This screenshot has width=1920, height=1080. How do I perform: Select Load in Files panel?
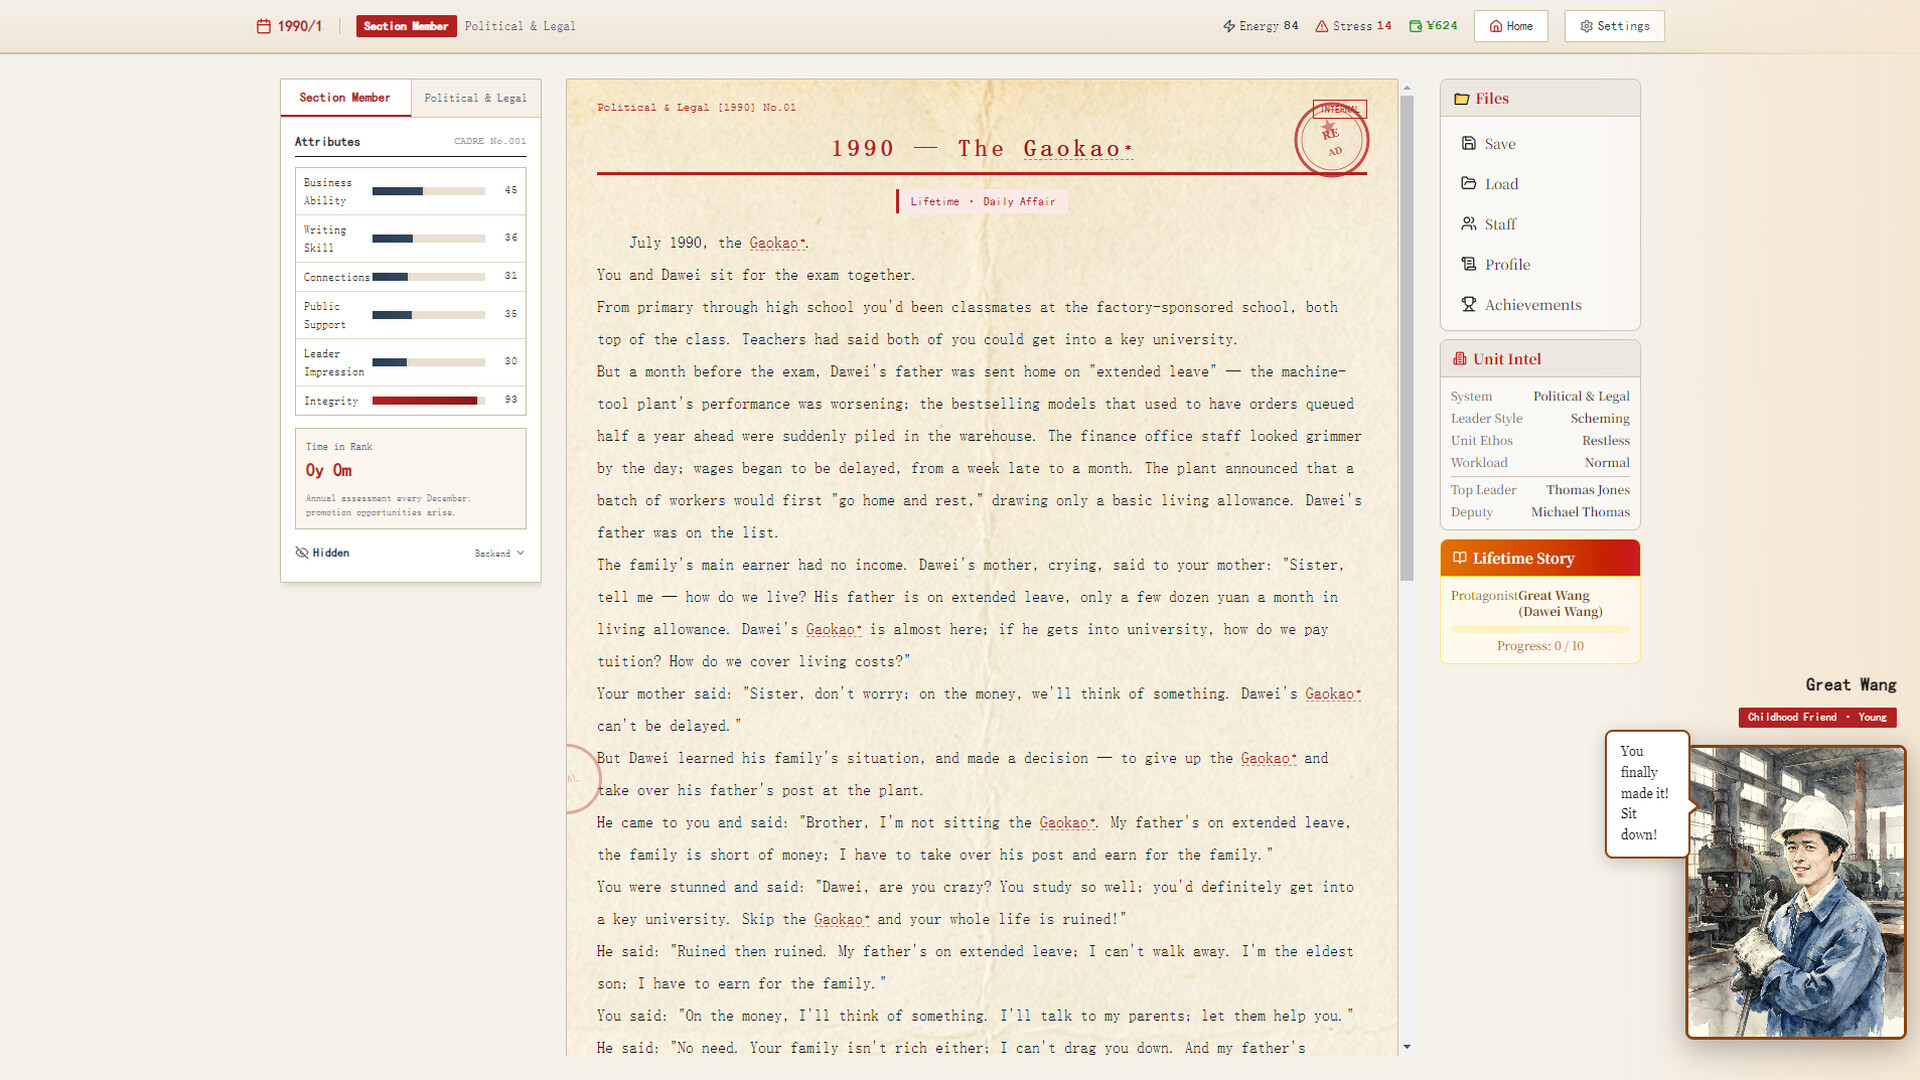pos(1540,183)
